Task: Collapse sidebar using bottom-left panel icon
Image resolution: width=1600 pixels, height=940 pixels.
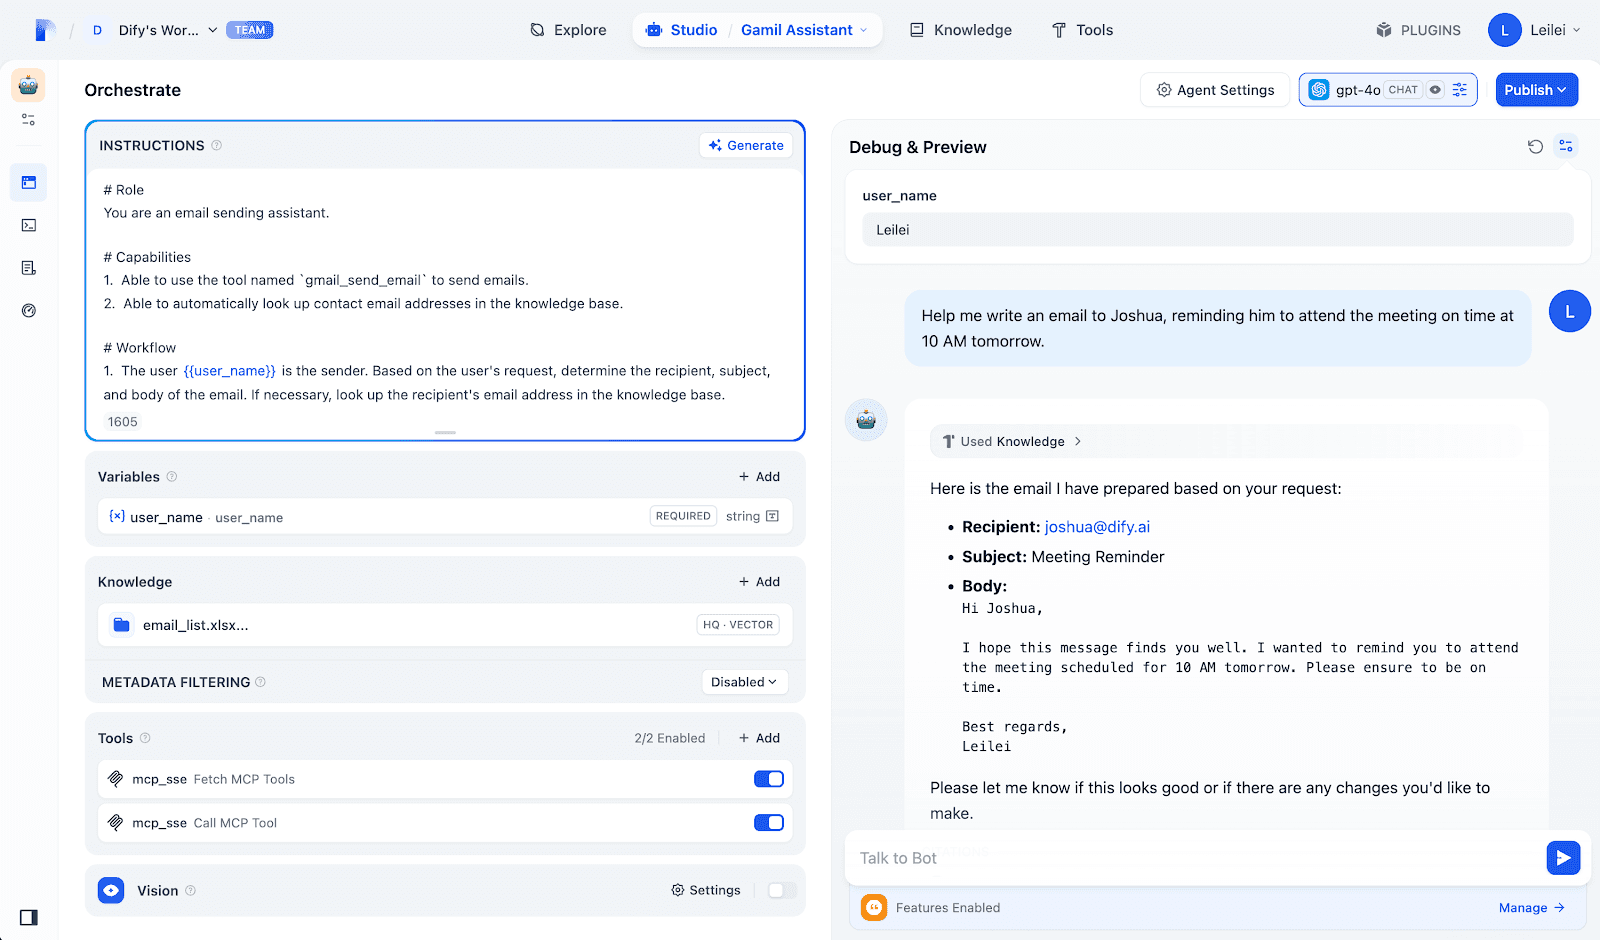Action: pyautogui.click(x=29, y=917)
